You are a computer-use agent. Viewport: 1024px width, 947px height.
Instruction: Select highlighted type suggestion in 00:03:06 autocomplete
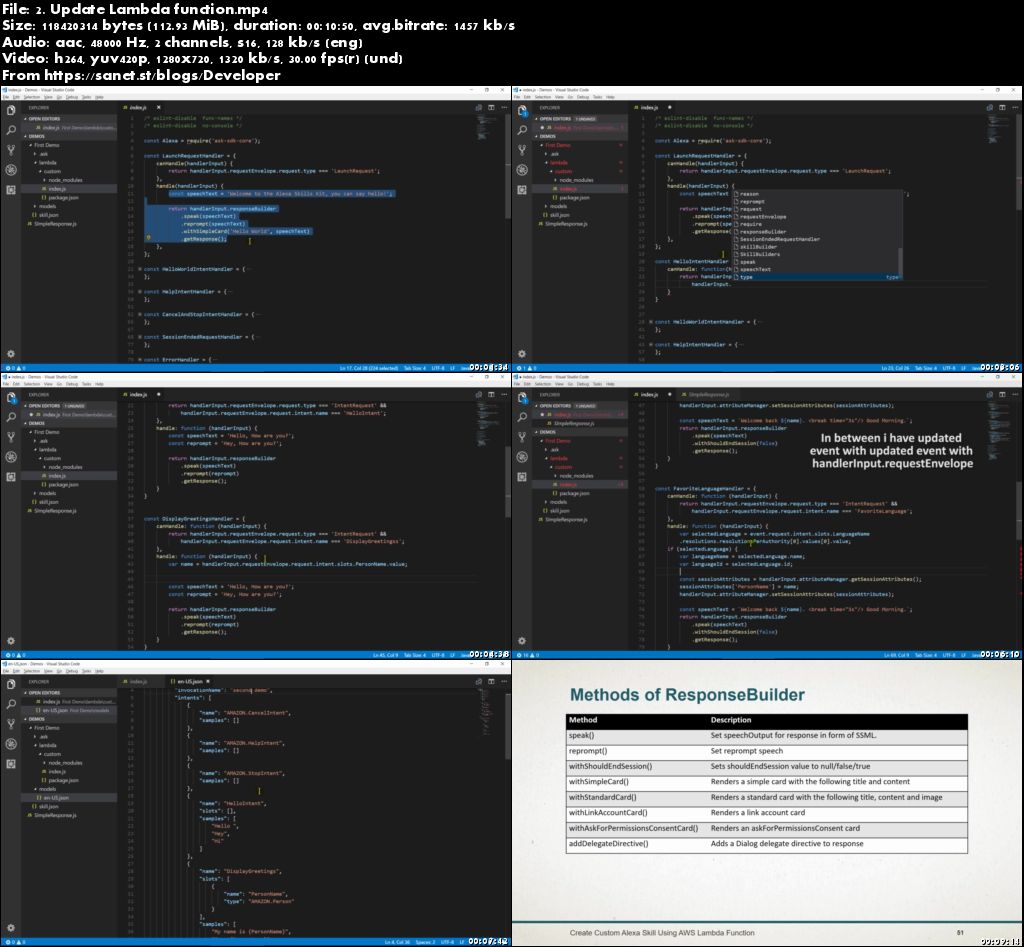[816, 277]
